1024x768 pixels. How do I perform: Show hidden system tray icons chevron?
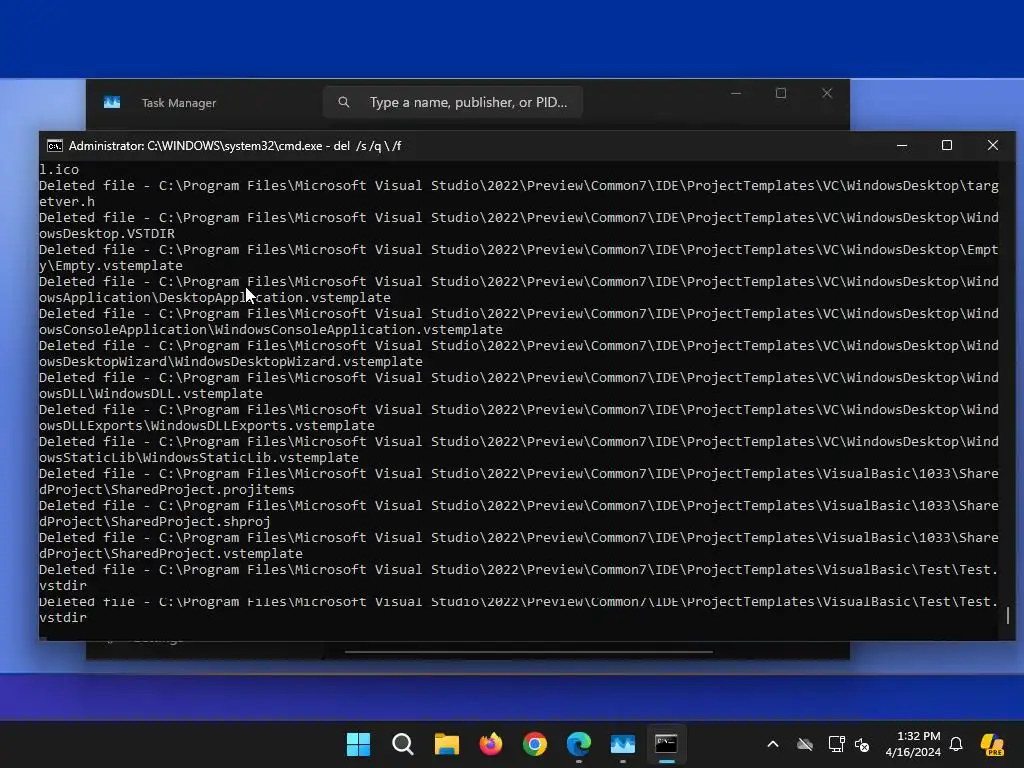773,744
